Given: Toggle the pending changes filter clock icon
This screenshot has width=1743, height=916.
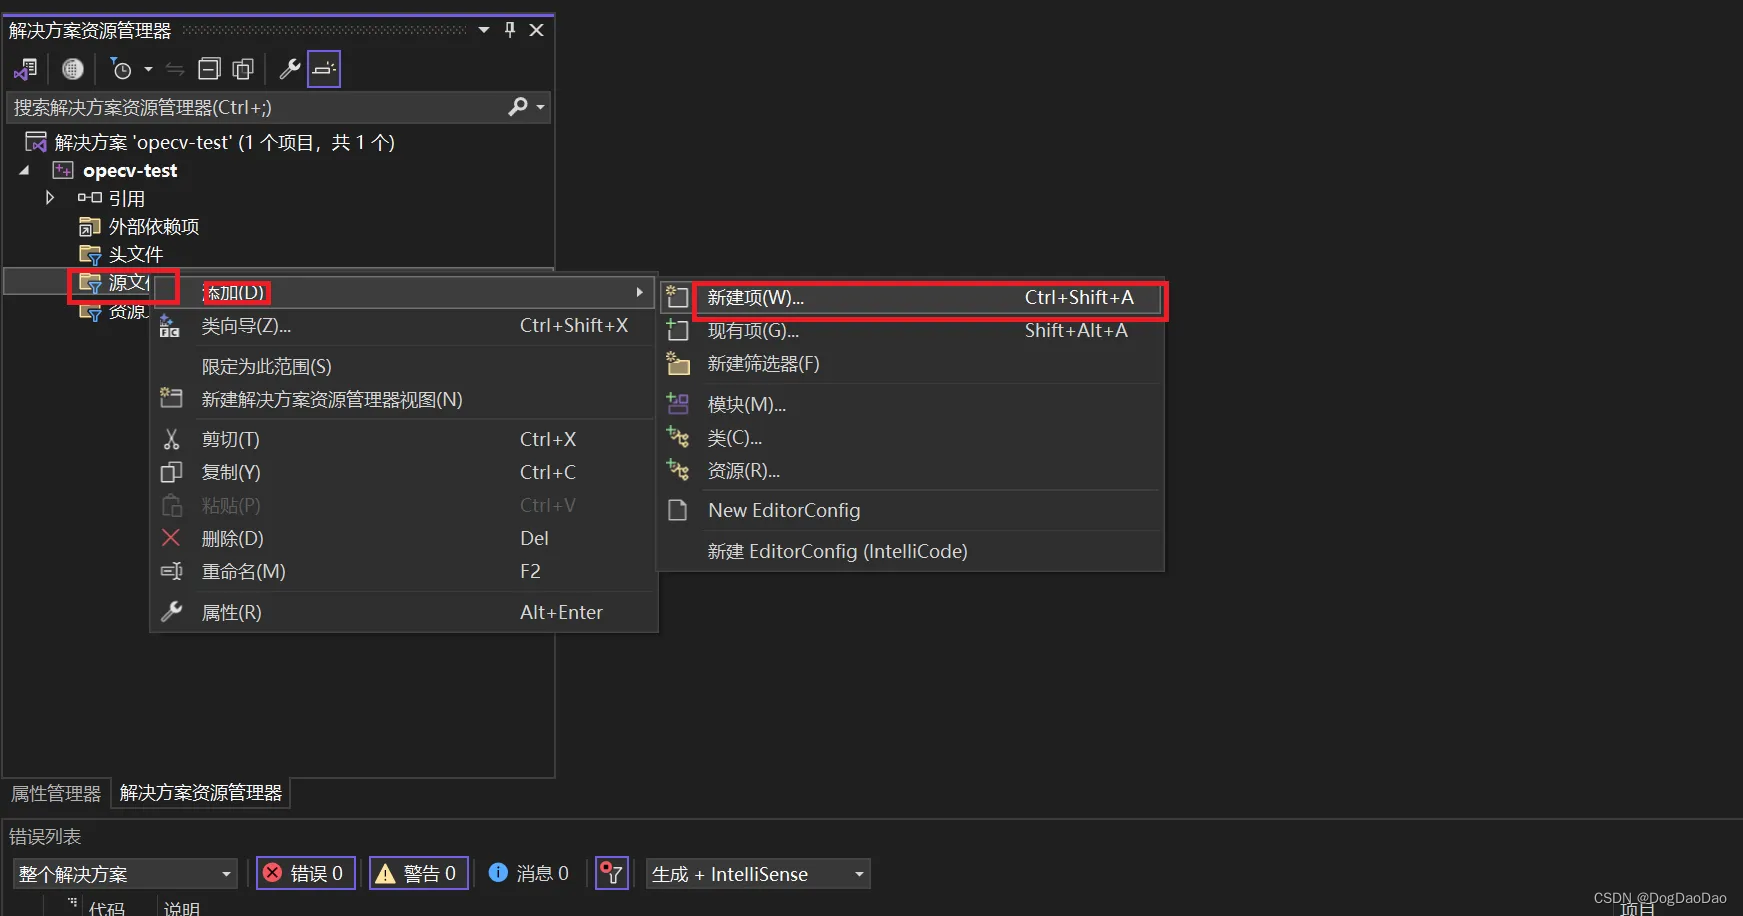Looking at the screenshot, I should [x=121, y=69].
